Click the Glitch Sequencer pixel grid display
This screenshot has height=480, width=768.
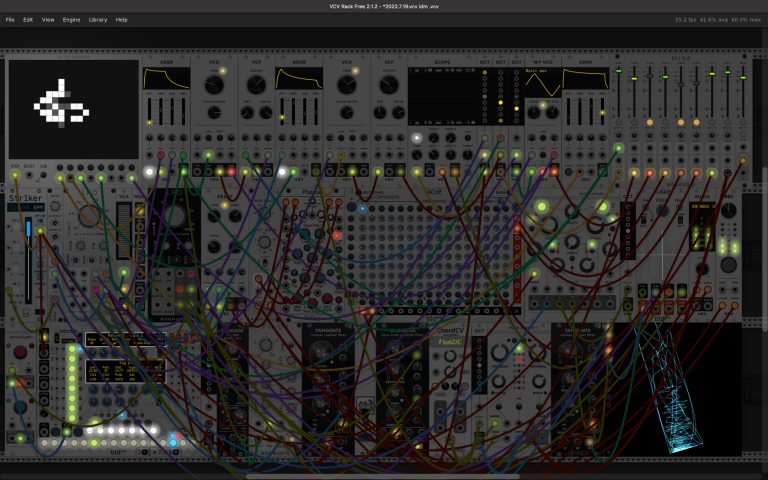(73, 109)
